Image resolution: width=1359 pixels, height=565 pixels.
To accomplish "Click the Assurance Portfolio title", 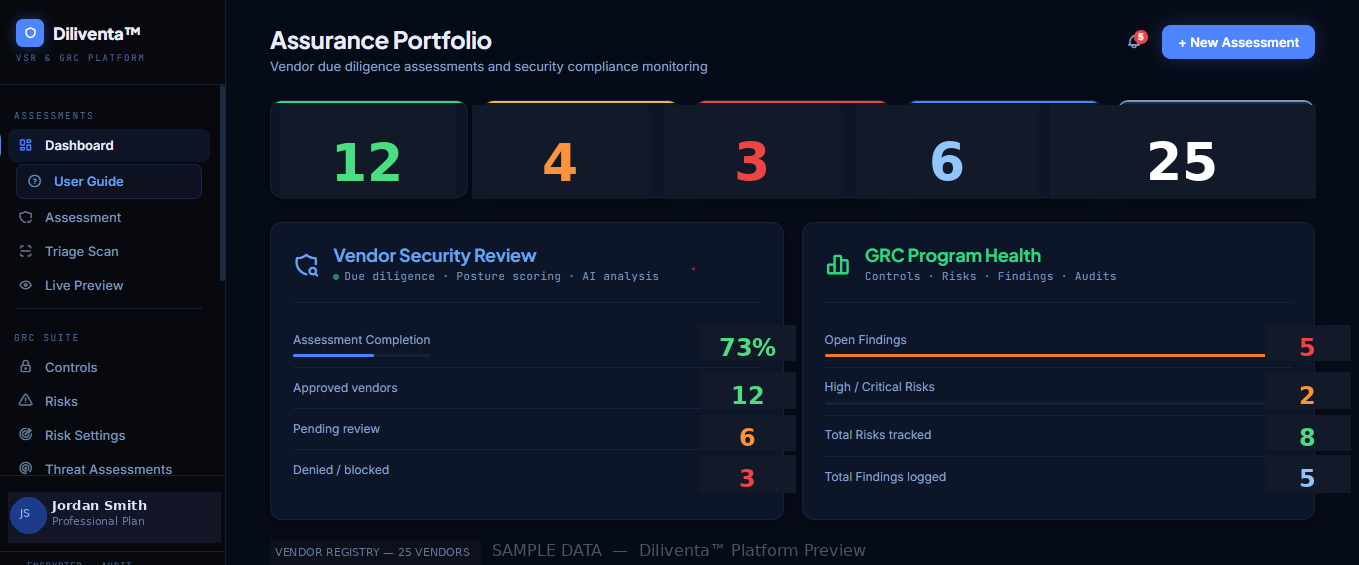I will [x=381, y=41].
